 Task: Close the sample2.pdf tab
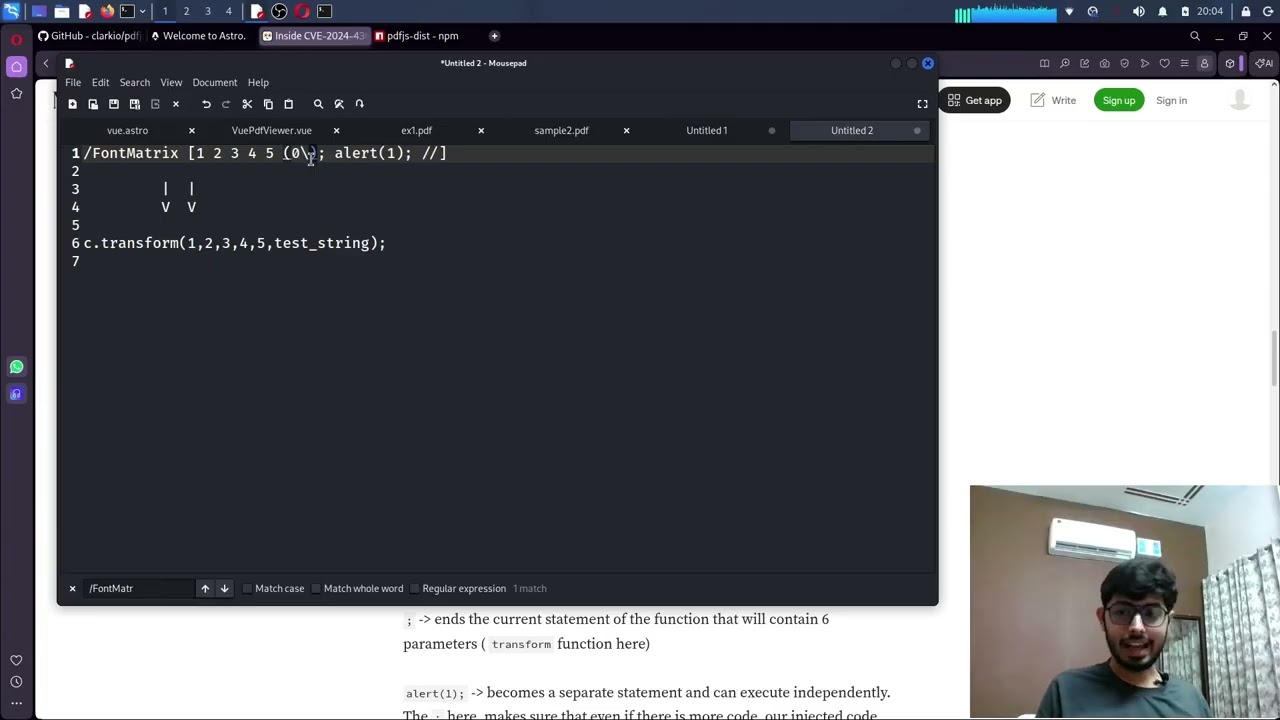pyautogui.click(x=626, y=130)
